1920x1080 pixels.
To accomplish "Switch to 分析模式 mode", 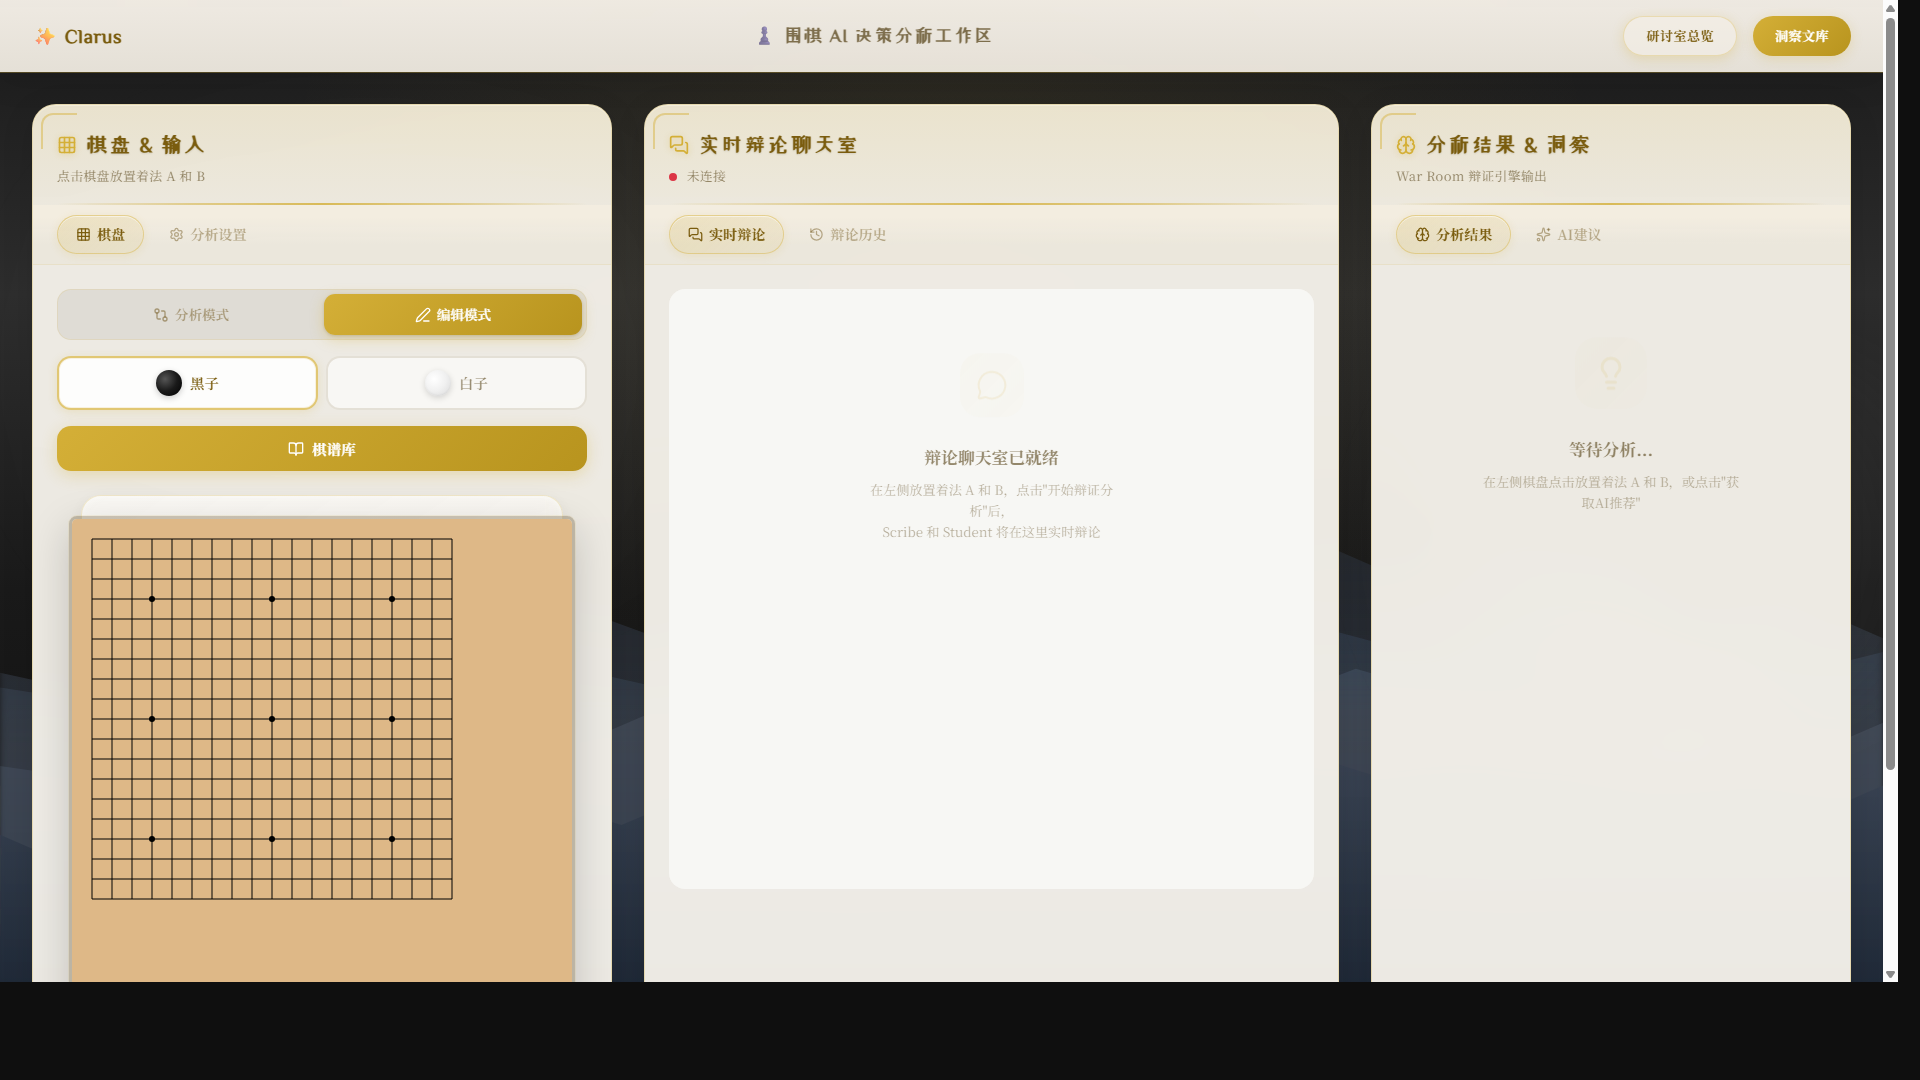I will (x=191, y=315).
